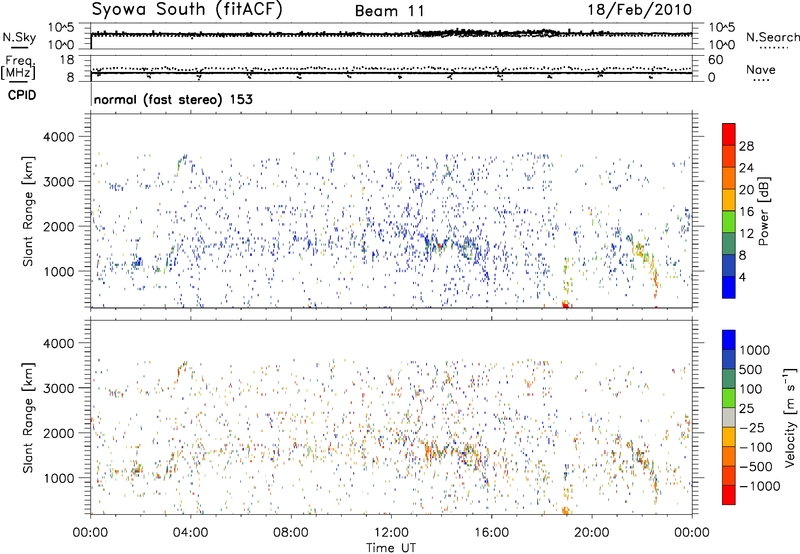Click the "Nave" legend label
800x554 pixels.
pos(761,69)
